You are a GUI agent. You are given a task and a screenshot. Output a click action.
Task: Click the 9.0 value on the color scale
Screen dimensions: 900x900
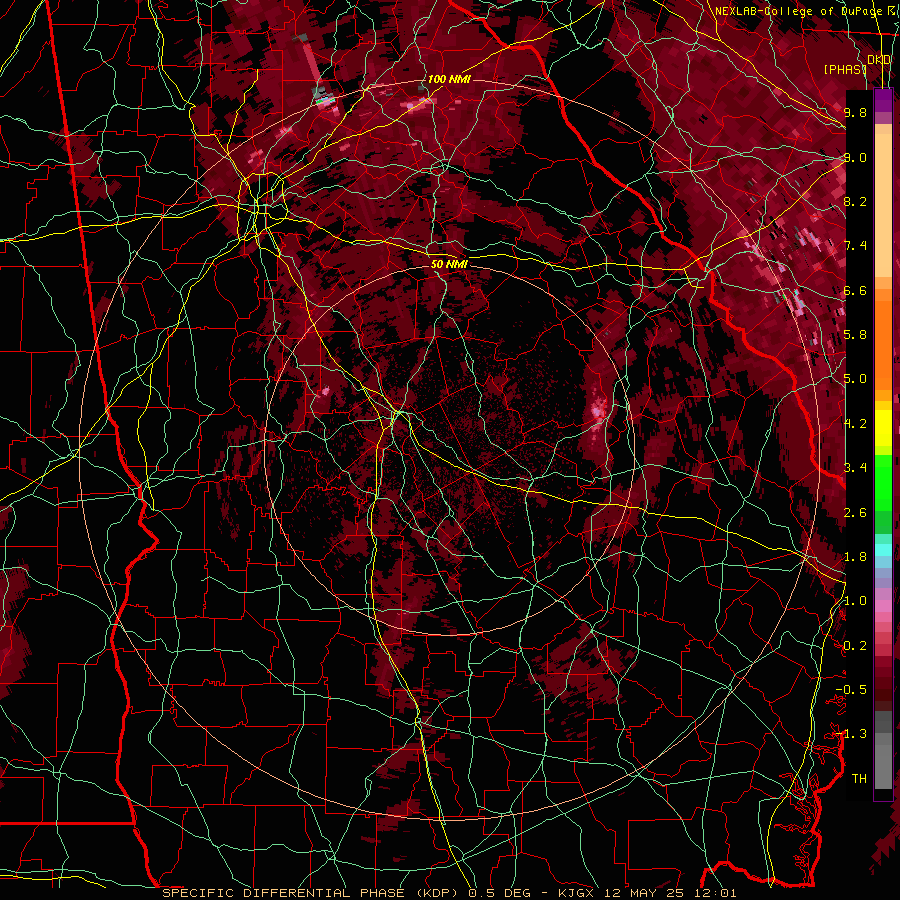(855, 157)
